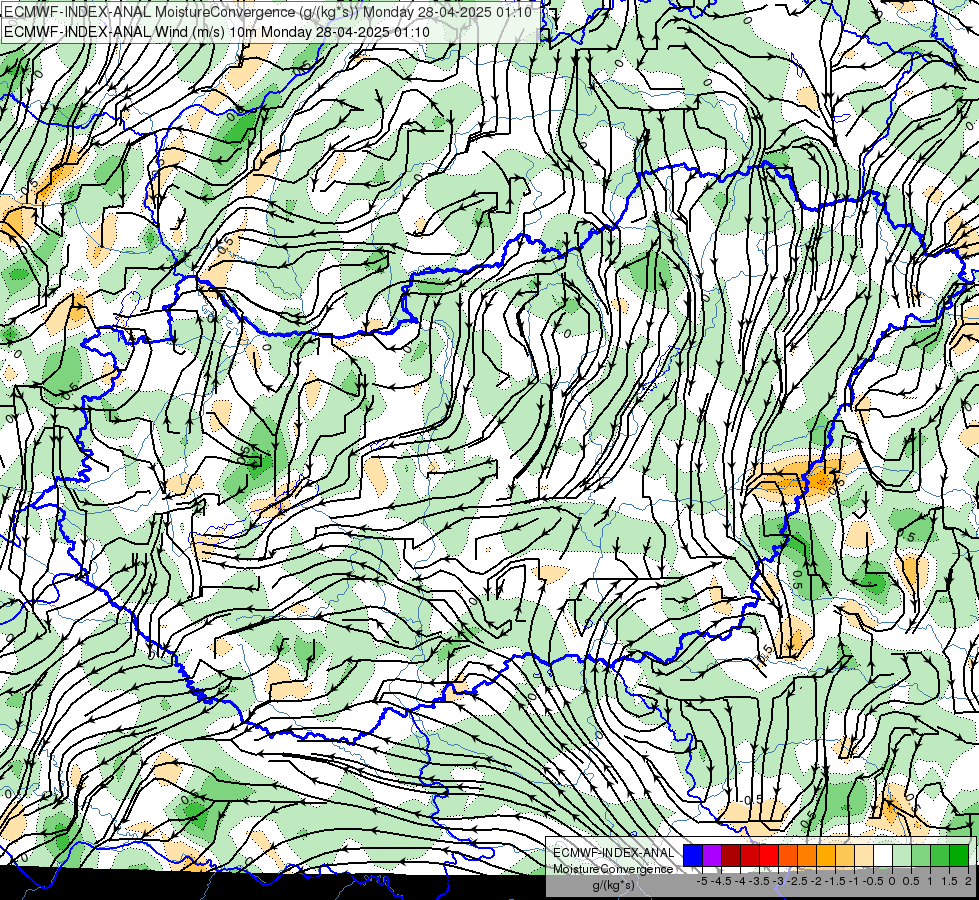The height and width of the screenshot is (900, 979).
Task: Select the legend's MoistureConvergence label
Action: pyautogui.click(x=613, y=869)
